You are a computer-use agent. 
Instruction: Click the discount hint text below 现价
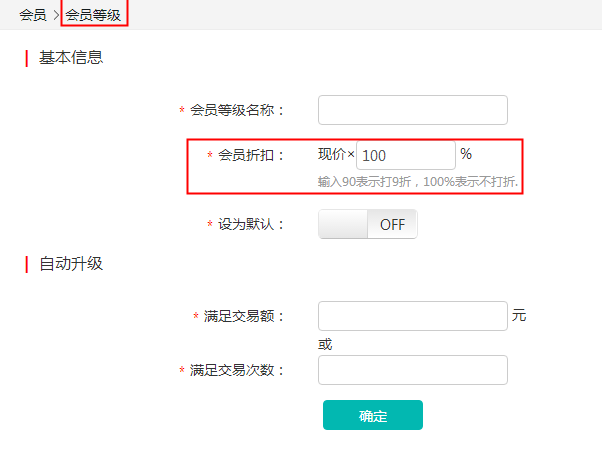[x=422, y=182]
